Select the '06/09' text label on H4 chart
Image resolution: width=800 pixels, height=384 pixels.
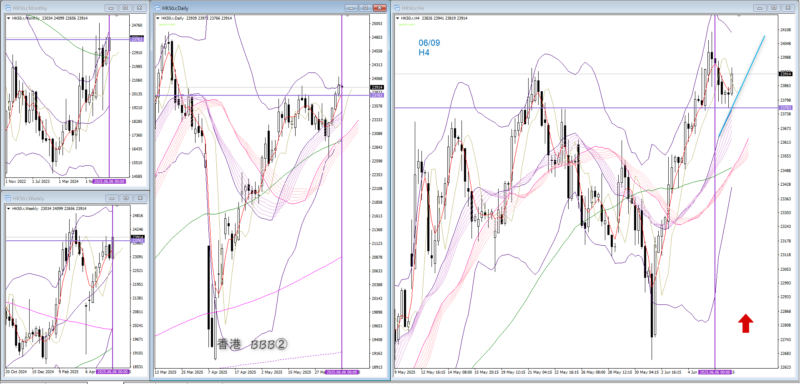pyautogui.click(x=429, y=43)
